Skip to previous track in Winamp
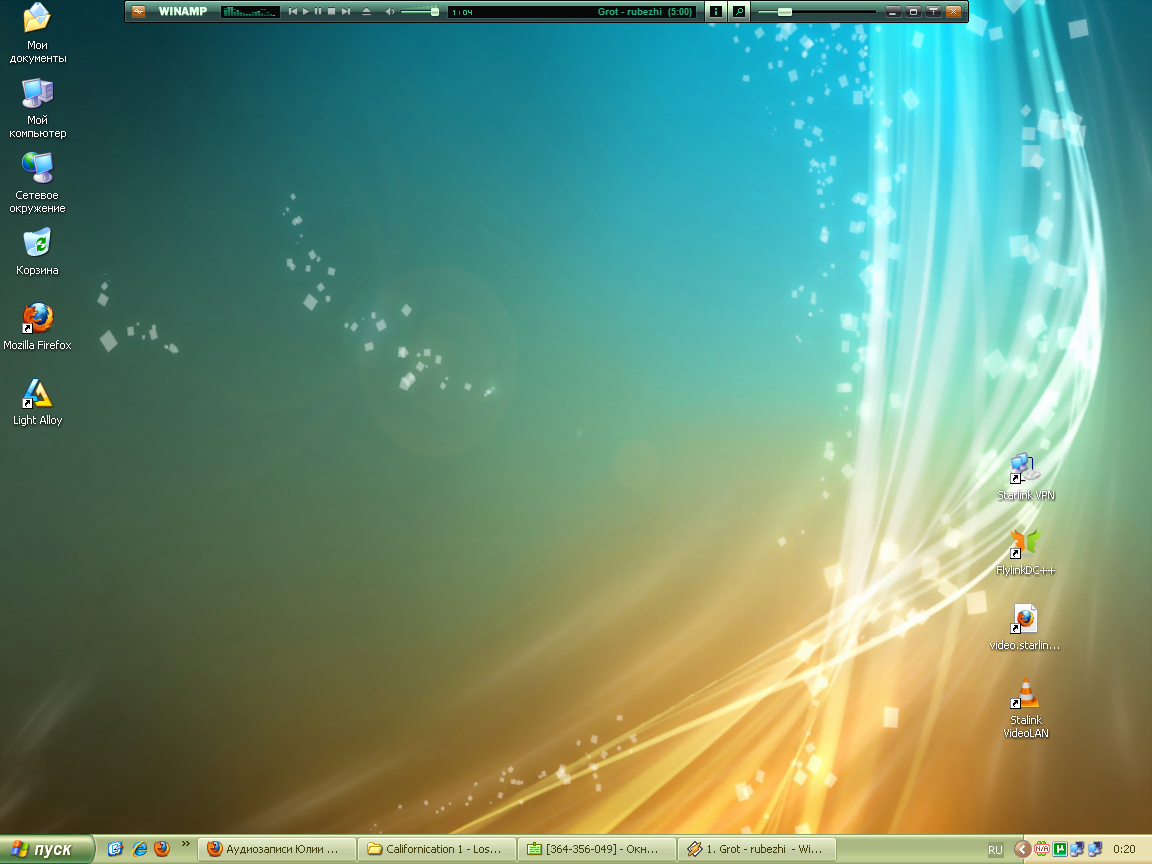The image size is (1152, 864). 292,12
